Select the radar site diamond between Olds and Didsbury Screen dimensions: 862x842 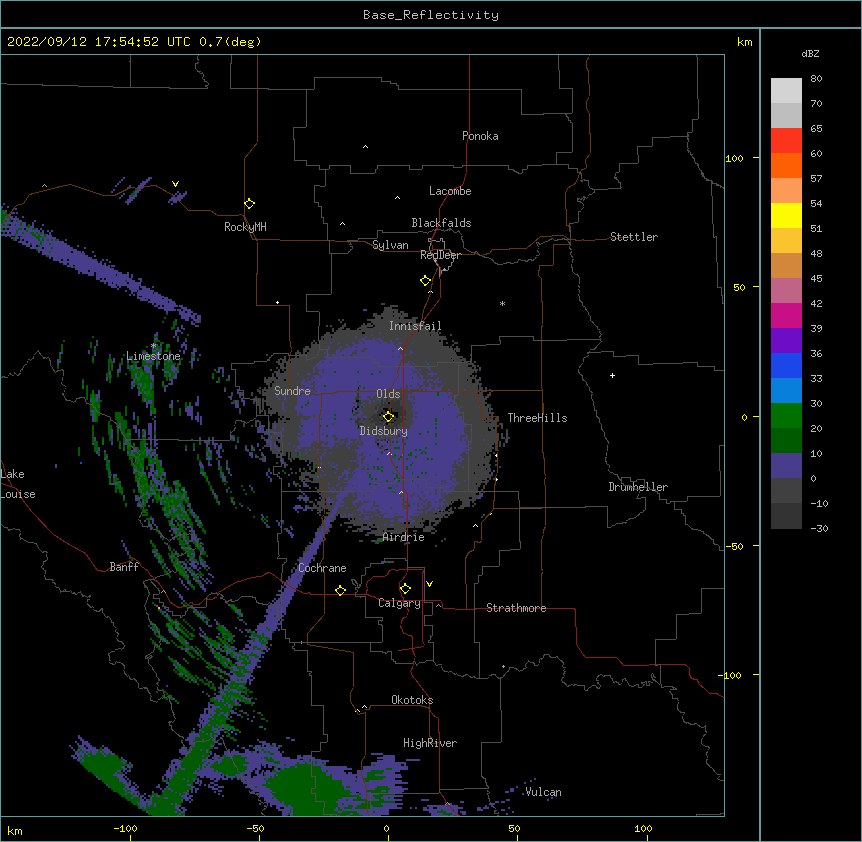click(388, 417)
